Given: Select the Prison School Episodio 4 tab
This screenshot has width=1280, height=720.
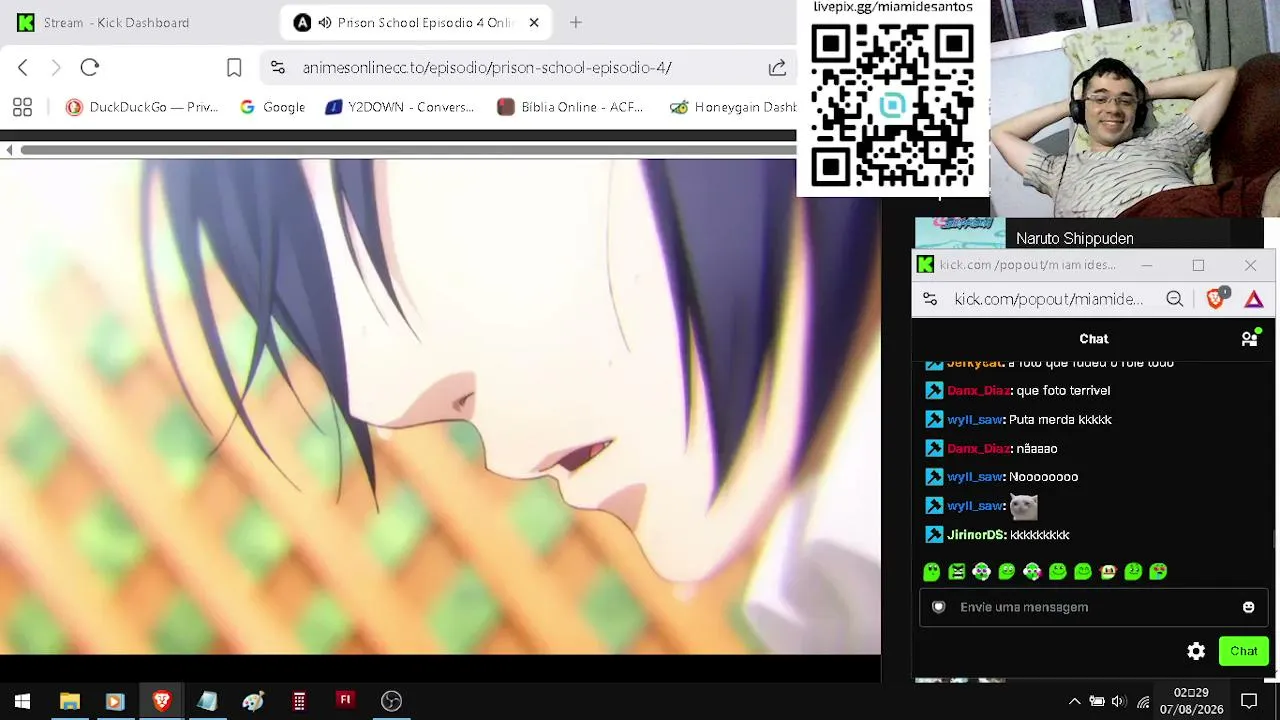Looking at the screenshot, I should pyautogui.click(x=418, y=22).
